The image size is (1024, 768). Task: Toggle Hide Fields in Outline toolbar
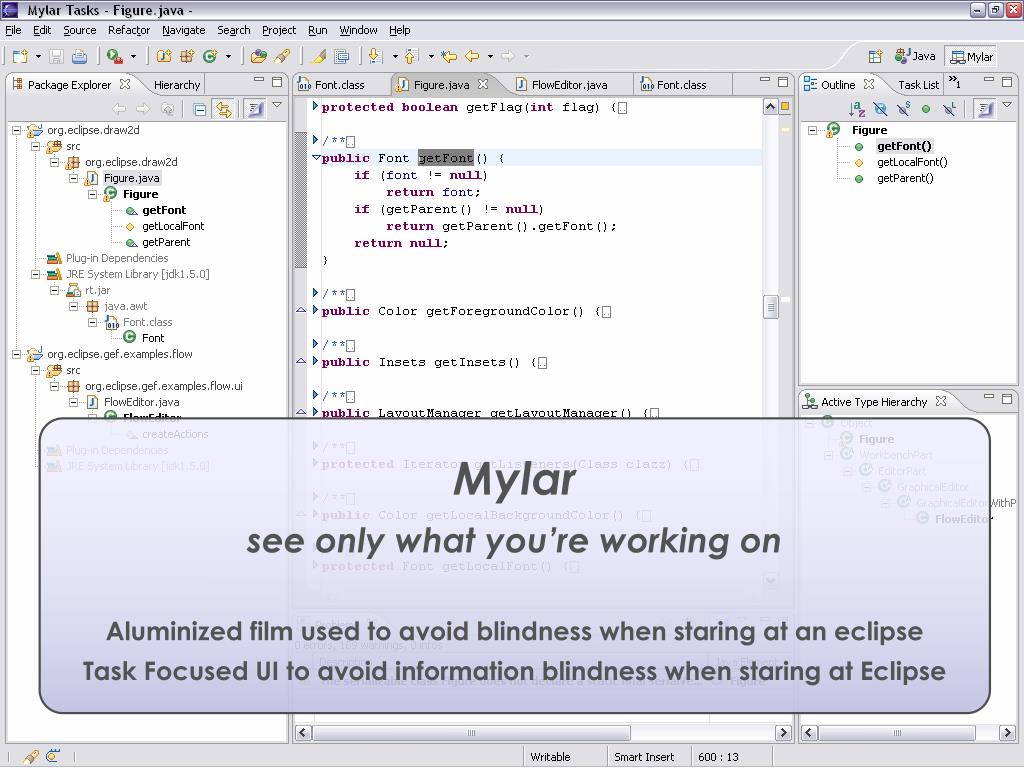tap(880, 109)
